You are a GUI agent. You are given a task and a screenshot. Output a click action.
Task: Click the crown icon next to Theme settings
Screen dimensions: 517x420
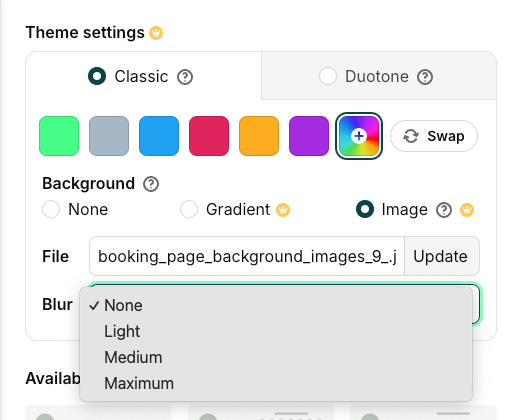[x=156, y=33]
